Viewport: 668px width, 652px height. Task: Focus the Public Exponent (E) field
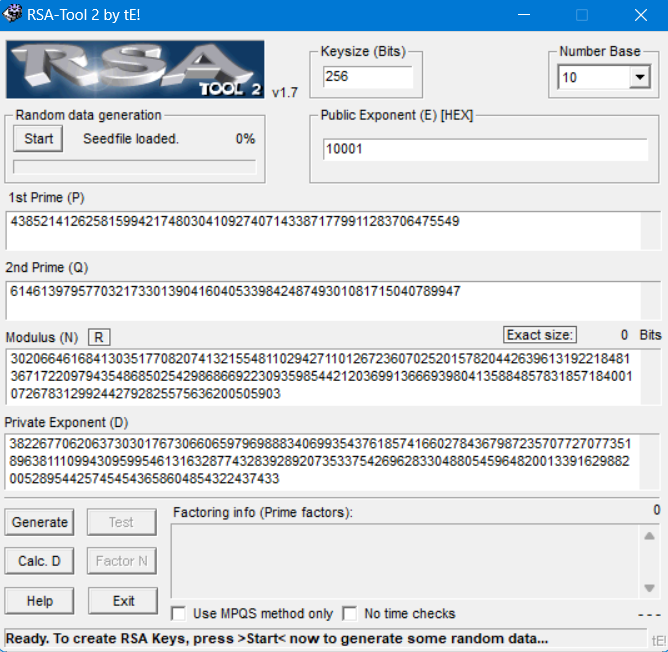pos(485,149)
